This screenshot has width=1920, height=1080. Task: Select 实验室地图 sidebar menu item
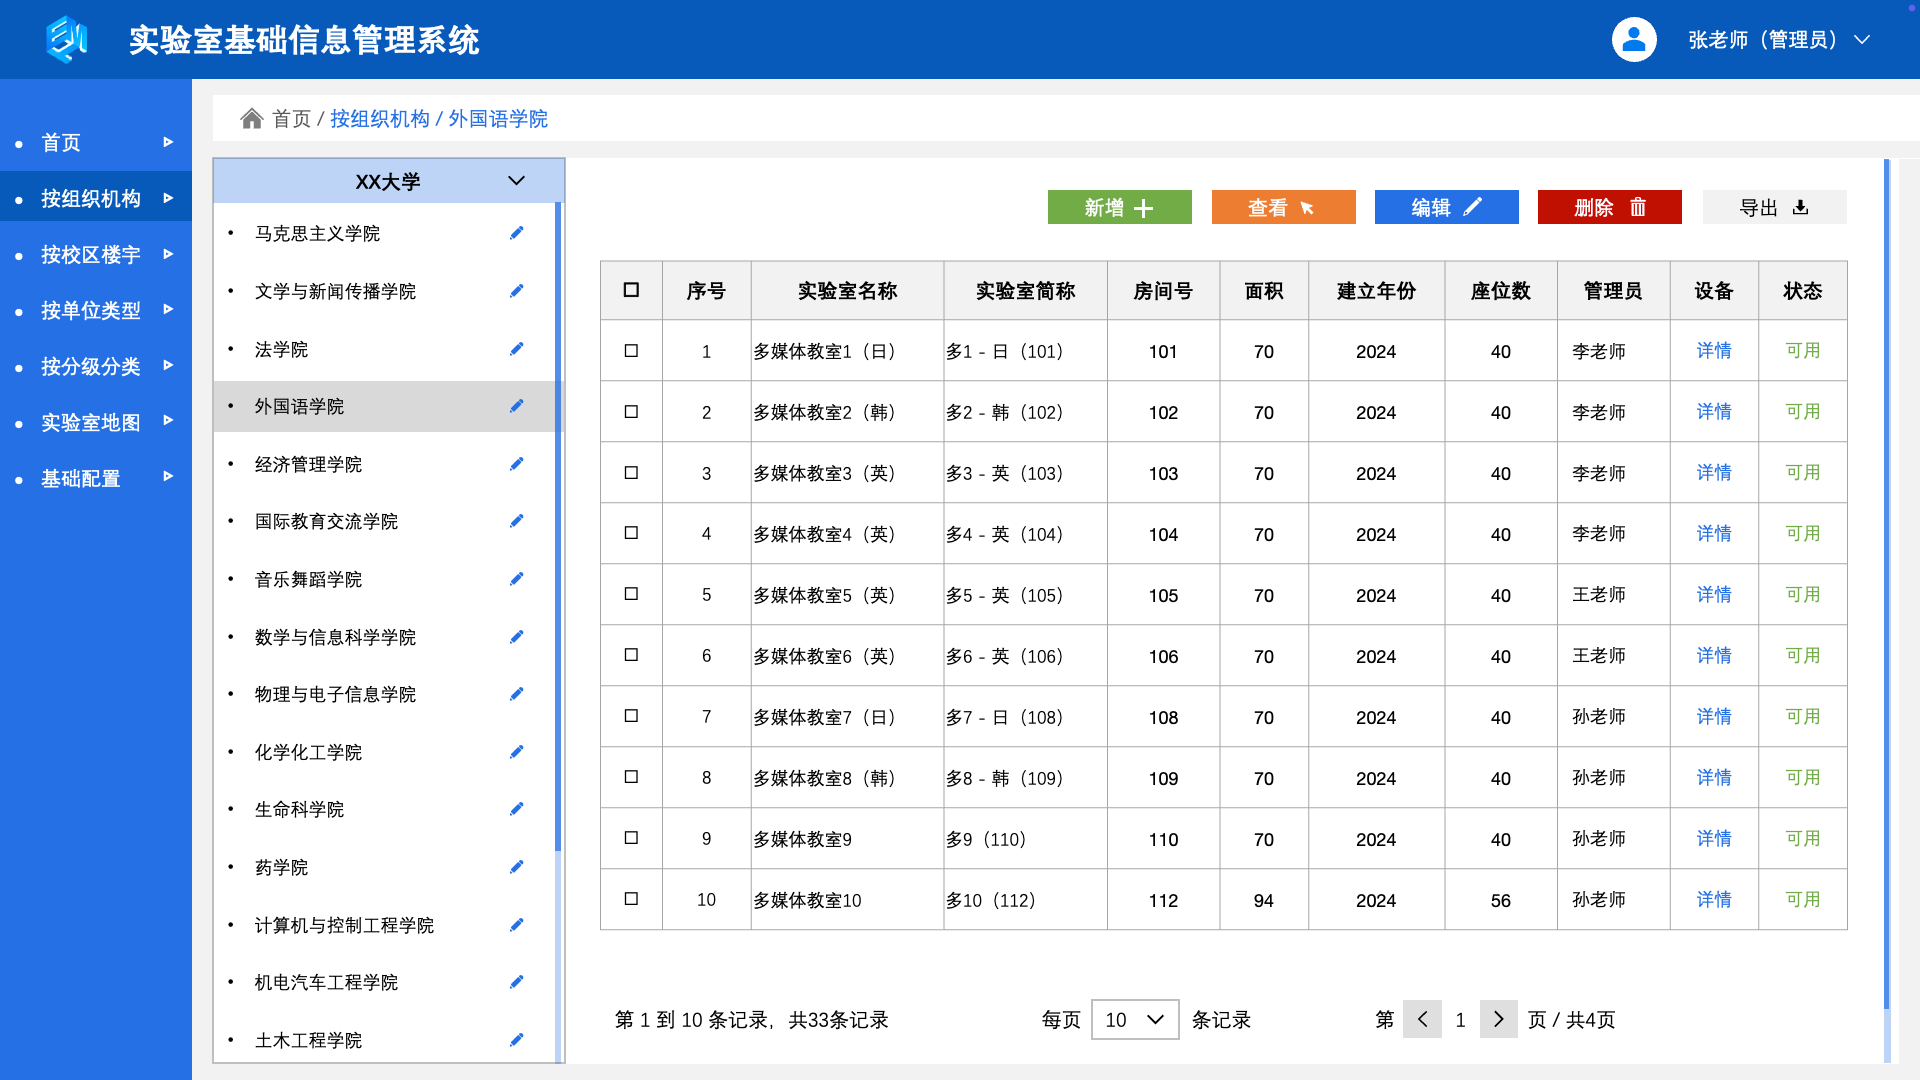tap(90, 423)
